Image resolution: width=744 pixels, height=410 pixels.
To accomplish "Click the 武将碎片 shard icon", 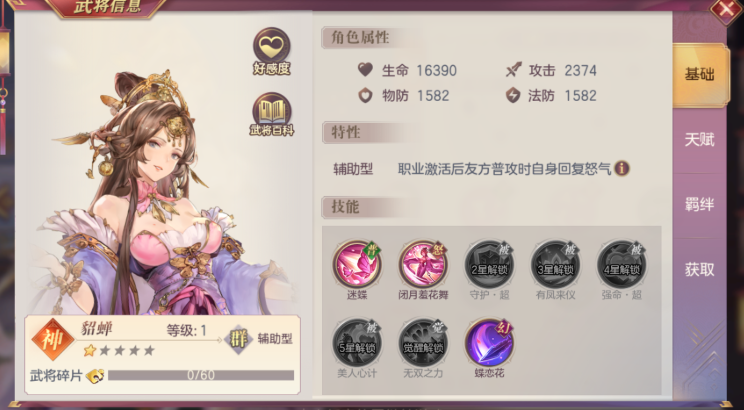I will click(95, 376).
